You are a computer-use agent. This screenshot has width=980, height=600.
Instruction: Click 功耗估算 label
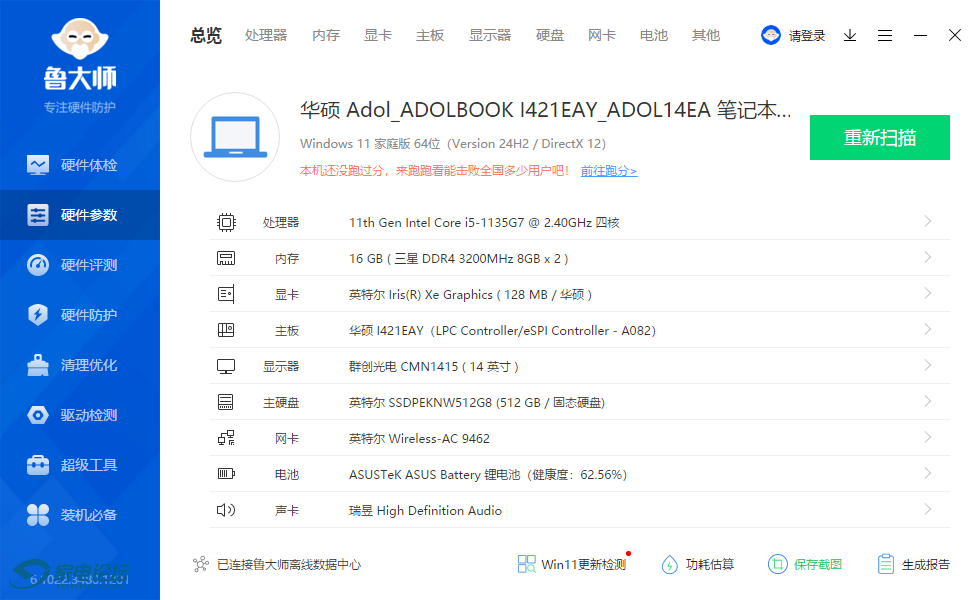[709, 564]
